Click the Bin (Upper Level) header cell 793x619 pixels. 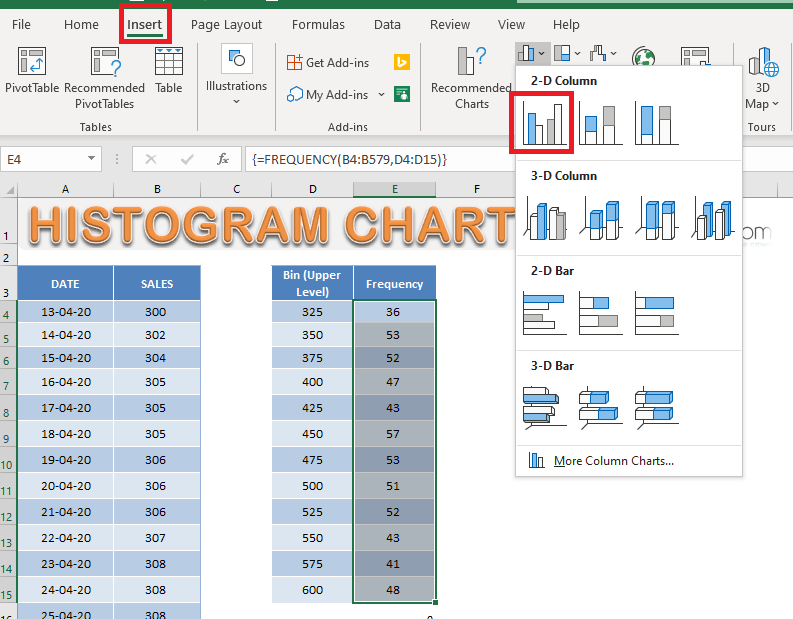312,283
